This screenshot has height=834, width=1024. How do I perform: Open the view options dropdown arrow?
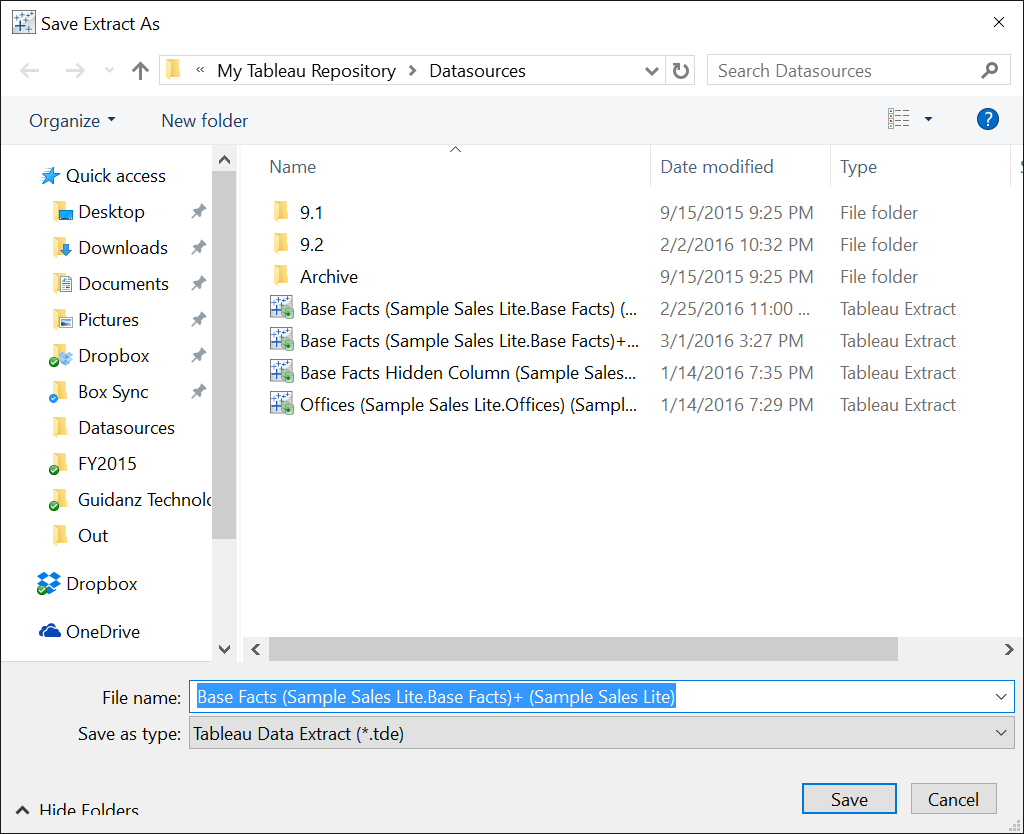click(x=928, y=119)
